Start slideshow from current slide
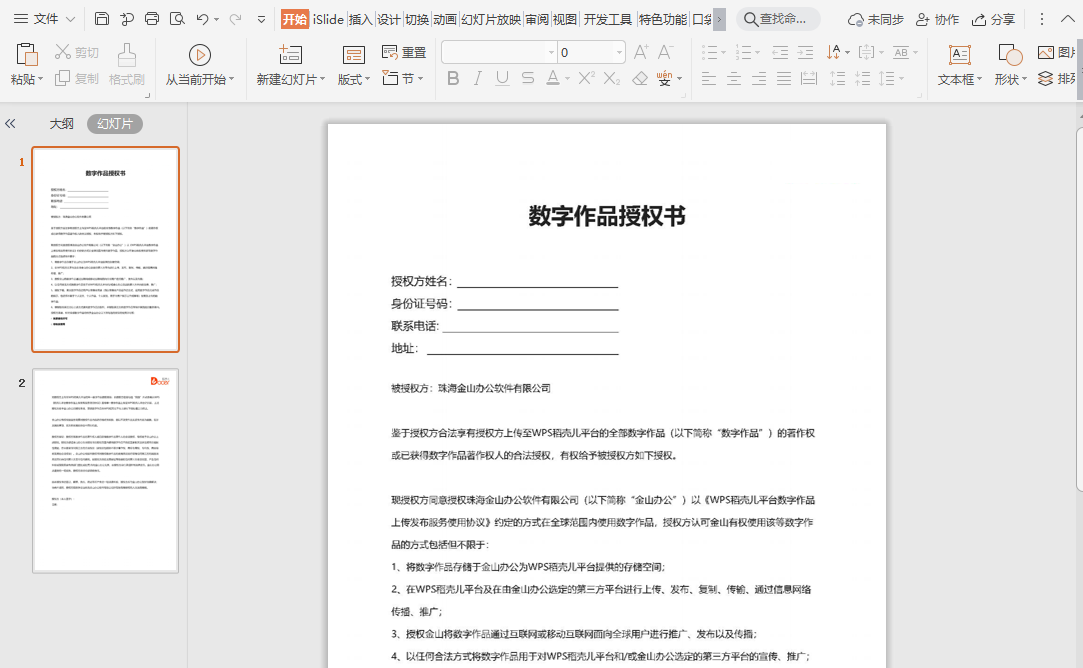Screen dimensions: 1083x668 click(x=200, y=55)
